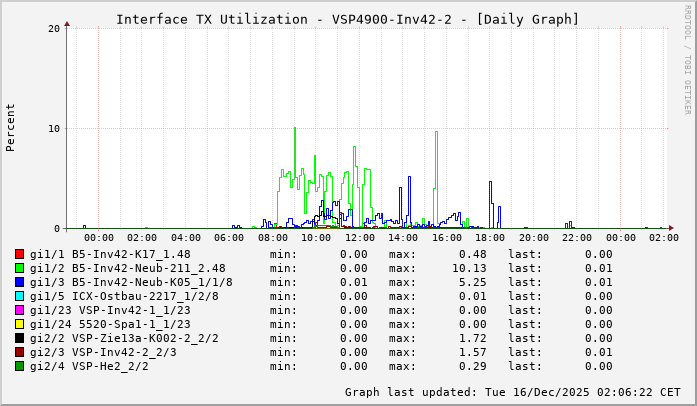Click the max value 0.29
Image resolution: width=697 pixels, height=406 pixels.
(473, 366)
